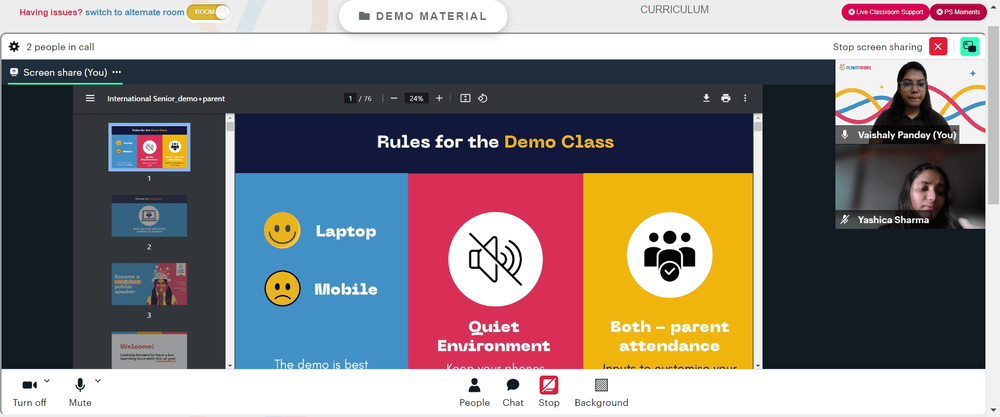Expand camera options chevron

coord(47,381)
